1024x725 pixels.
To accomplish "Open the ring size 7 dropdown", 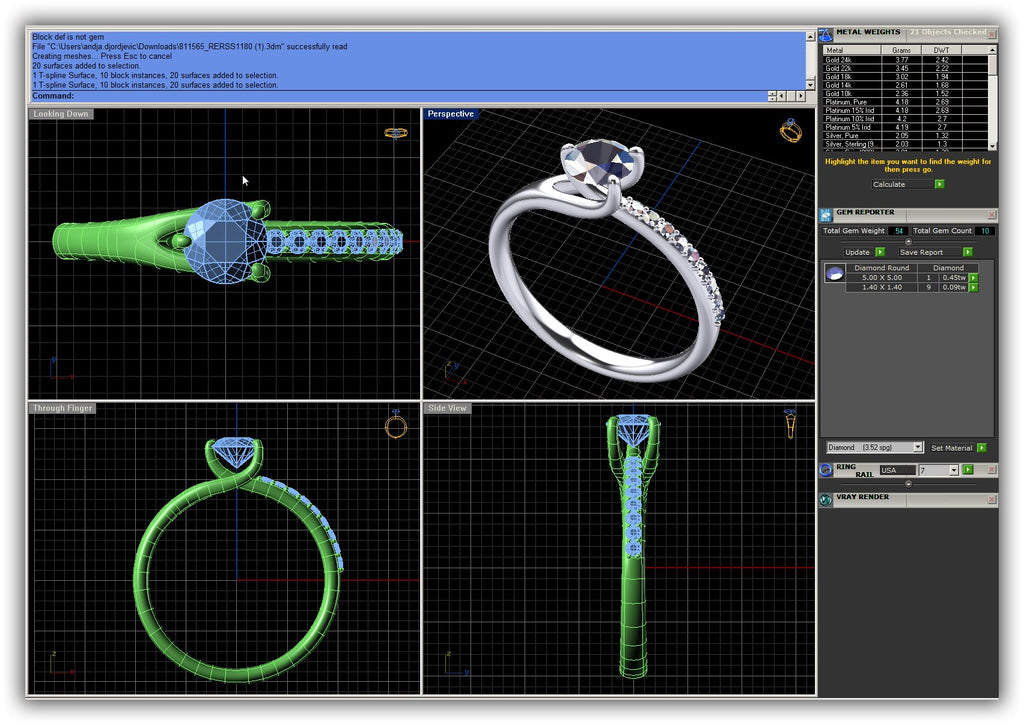I will 953,469.
